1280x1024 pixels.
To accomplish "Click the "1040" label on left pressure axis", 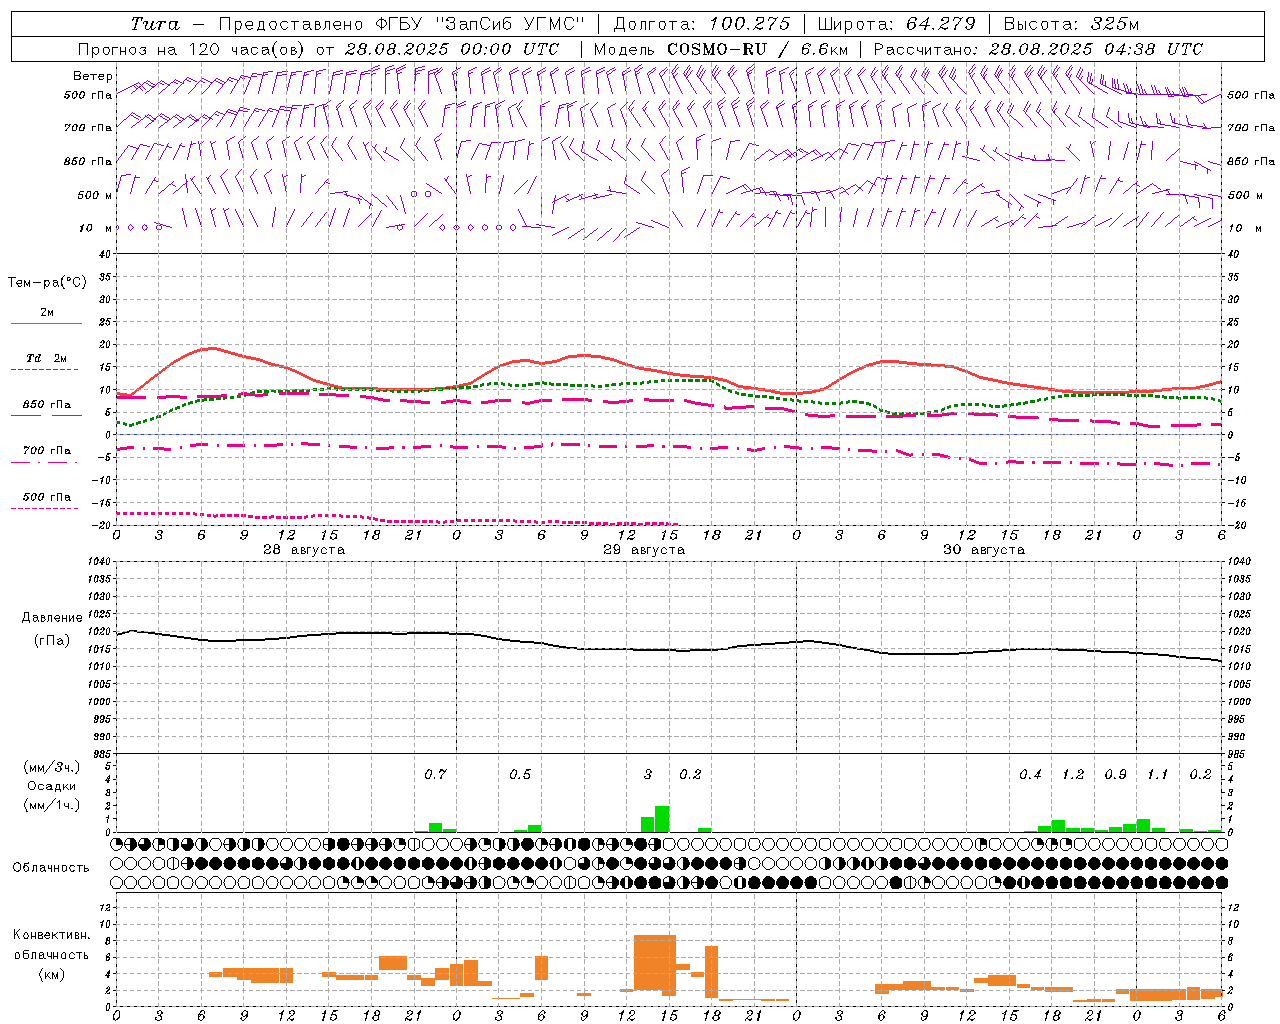I will tap(98, 562).
